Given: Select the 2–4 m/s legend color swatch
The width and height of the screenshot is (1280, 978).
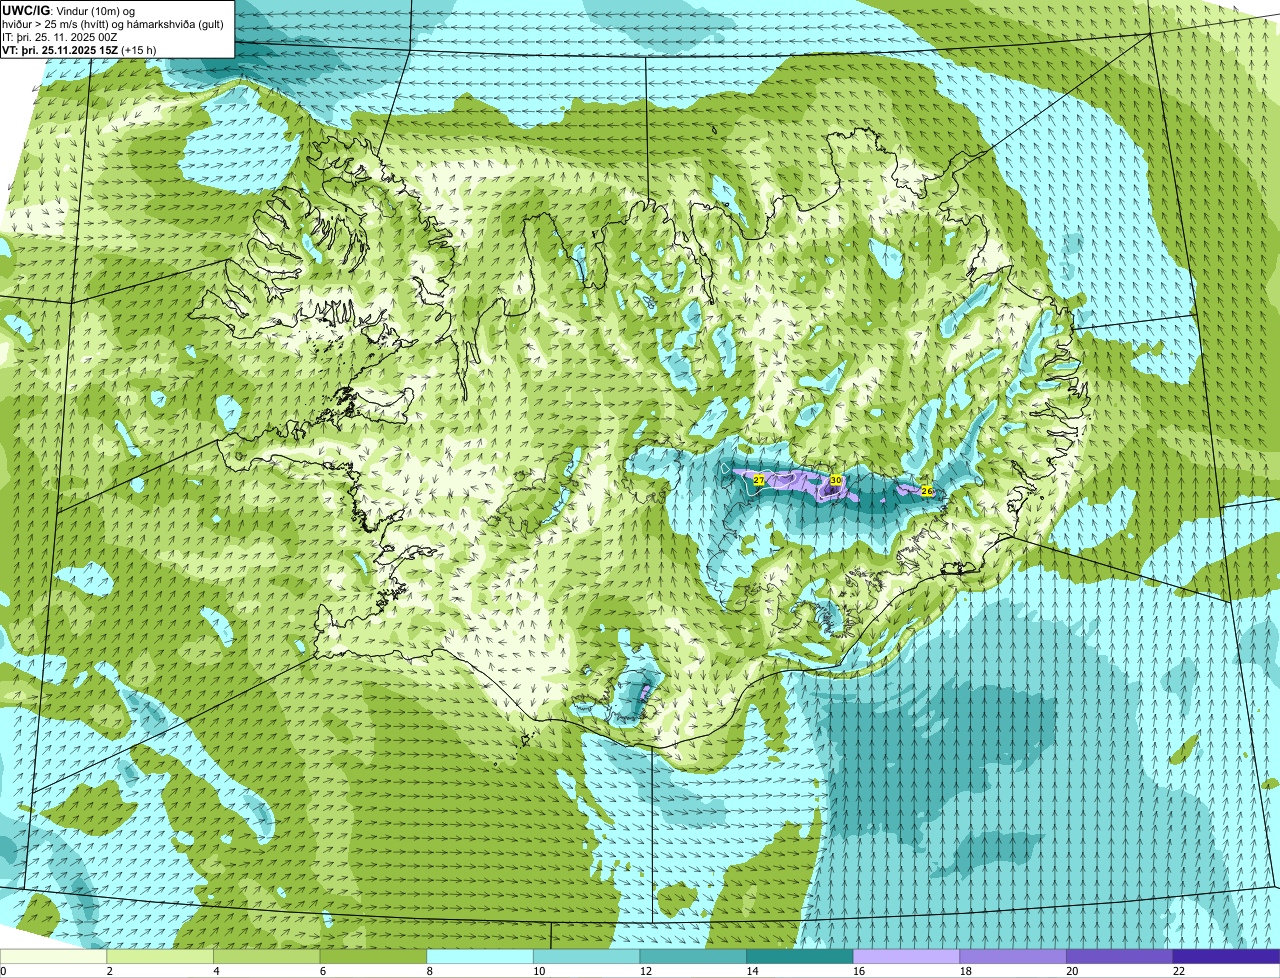Looking at the screenshot, I should click(160, 956).
